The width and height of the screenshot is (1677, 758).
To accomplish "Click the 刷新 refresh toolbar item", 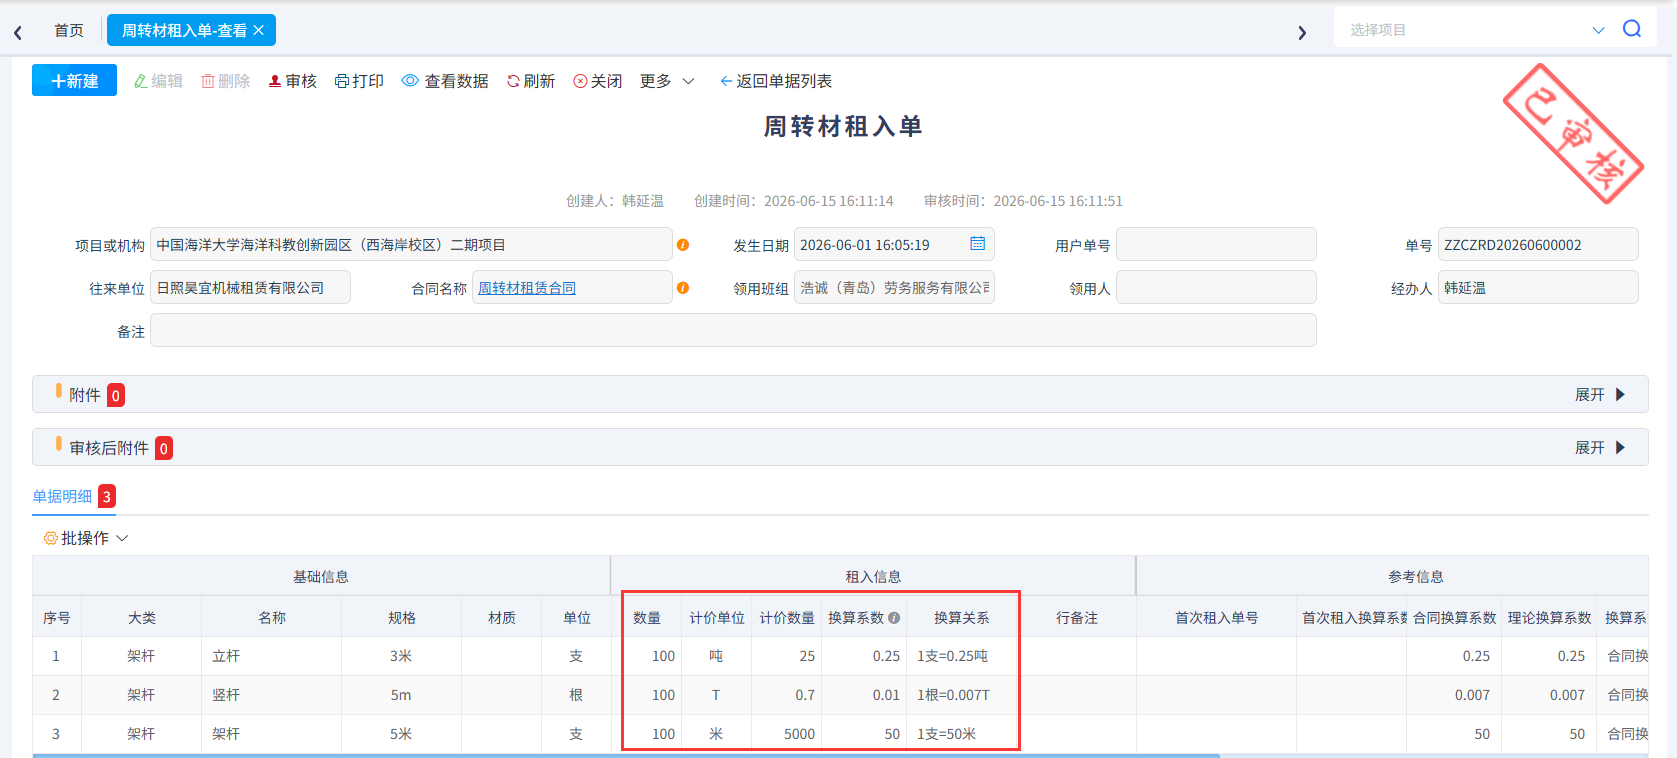I will [530, 81].
